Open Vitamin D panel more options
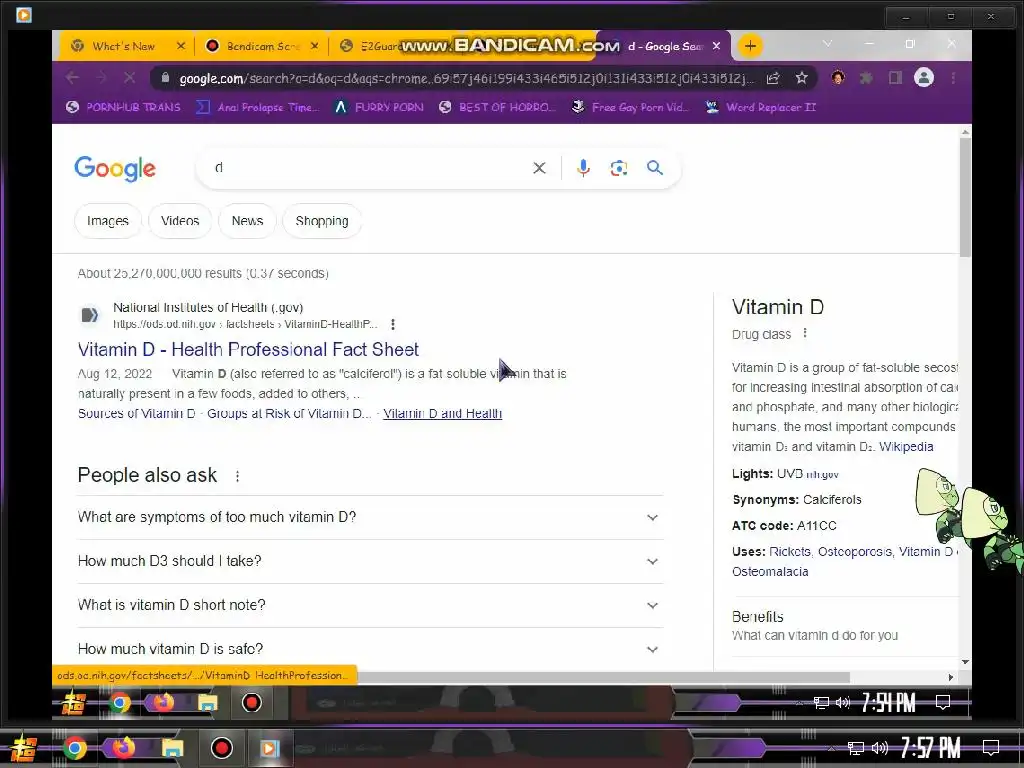1024x768 pixels. (805, 333)
